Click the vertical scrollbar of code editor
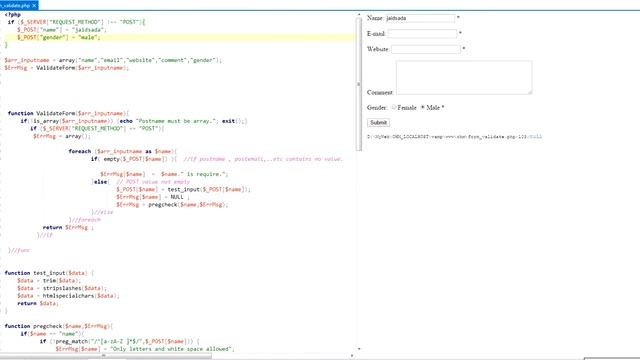The image size is (640, 360). (359, 84)
